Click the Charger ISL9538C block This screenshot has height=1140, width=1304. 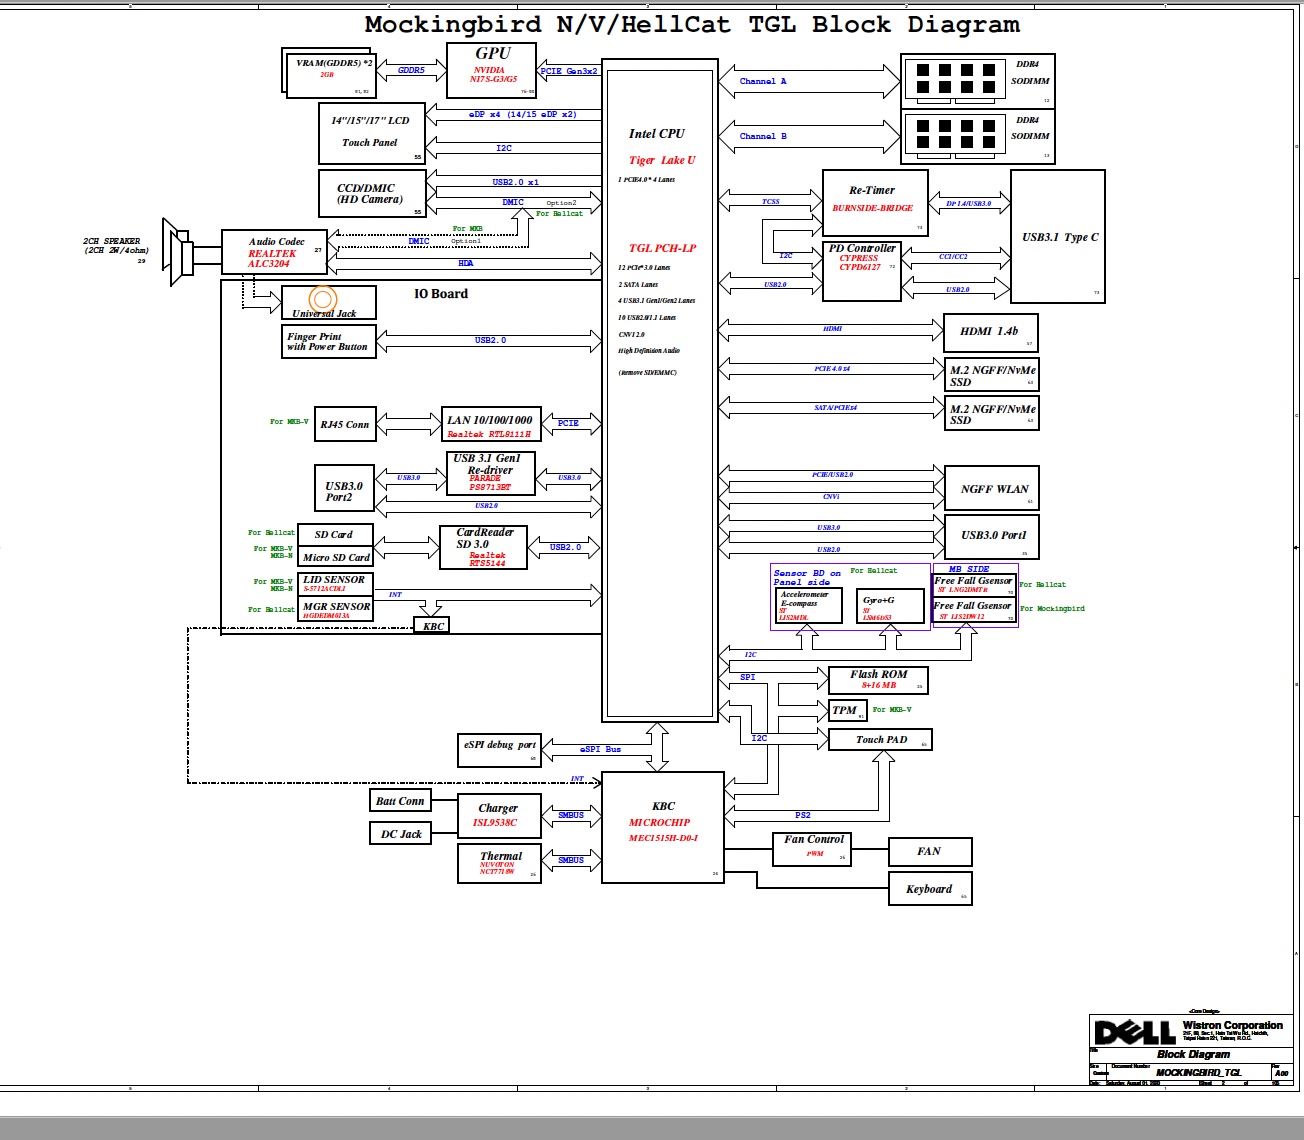tap(499, 816)
